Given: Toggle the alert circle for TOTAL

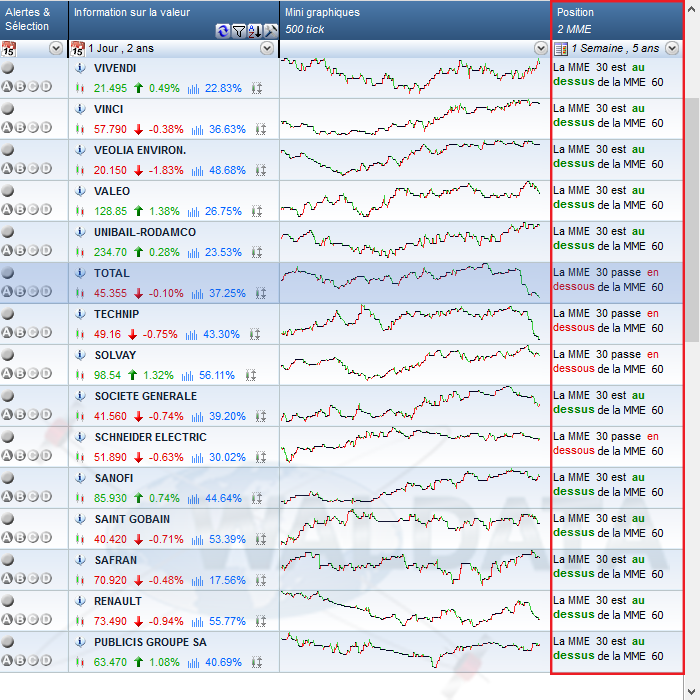Looking at the screenshot, I should [8, 273].
